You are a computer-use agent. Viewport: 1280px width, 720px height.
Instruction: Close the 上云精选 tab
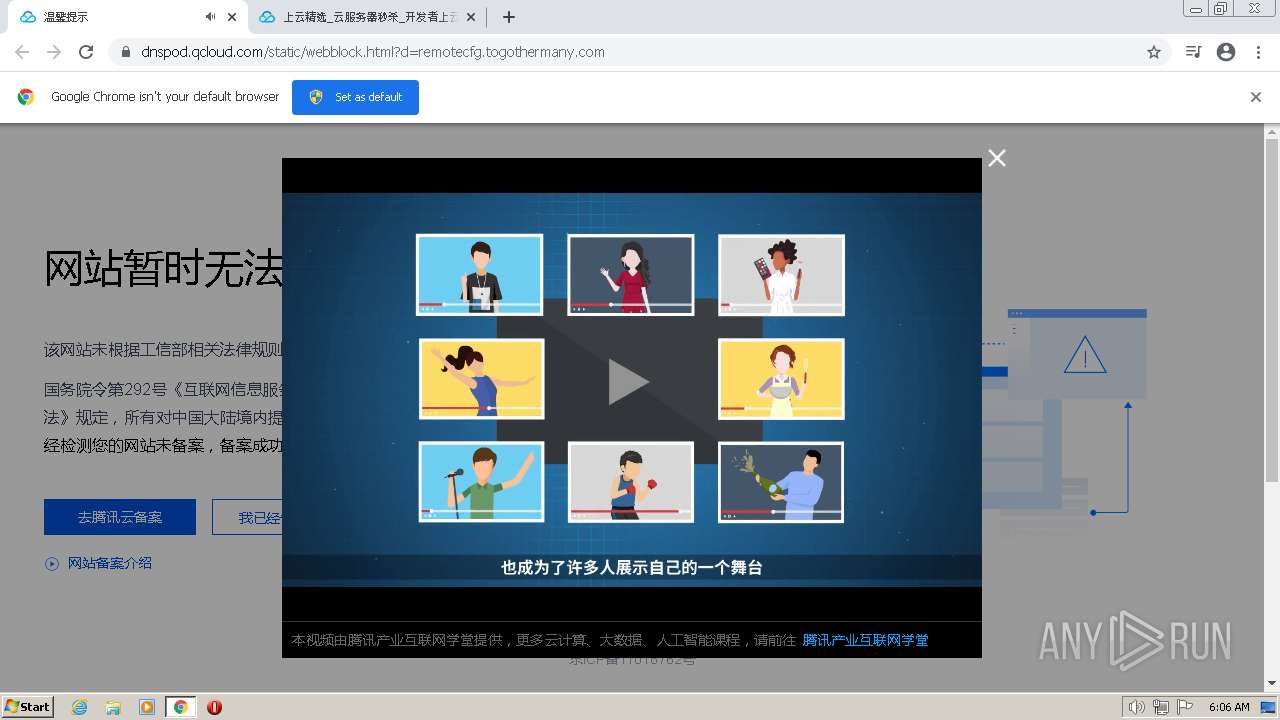[x=472, y=17]
